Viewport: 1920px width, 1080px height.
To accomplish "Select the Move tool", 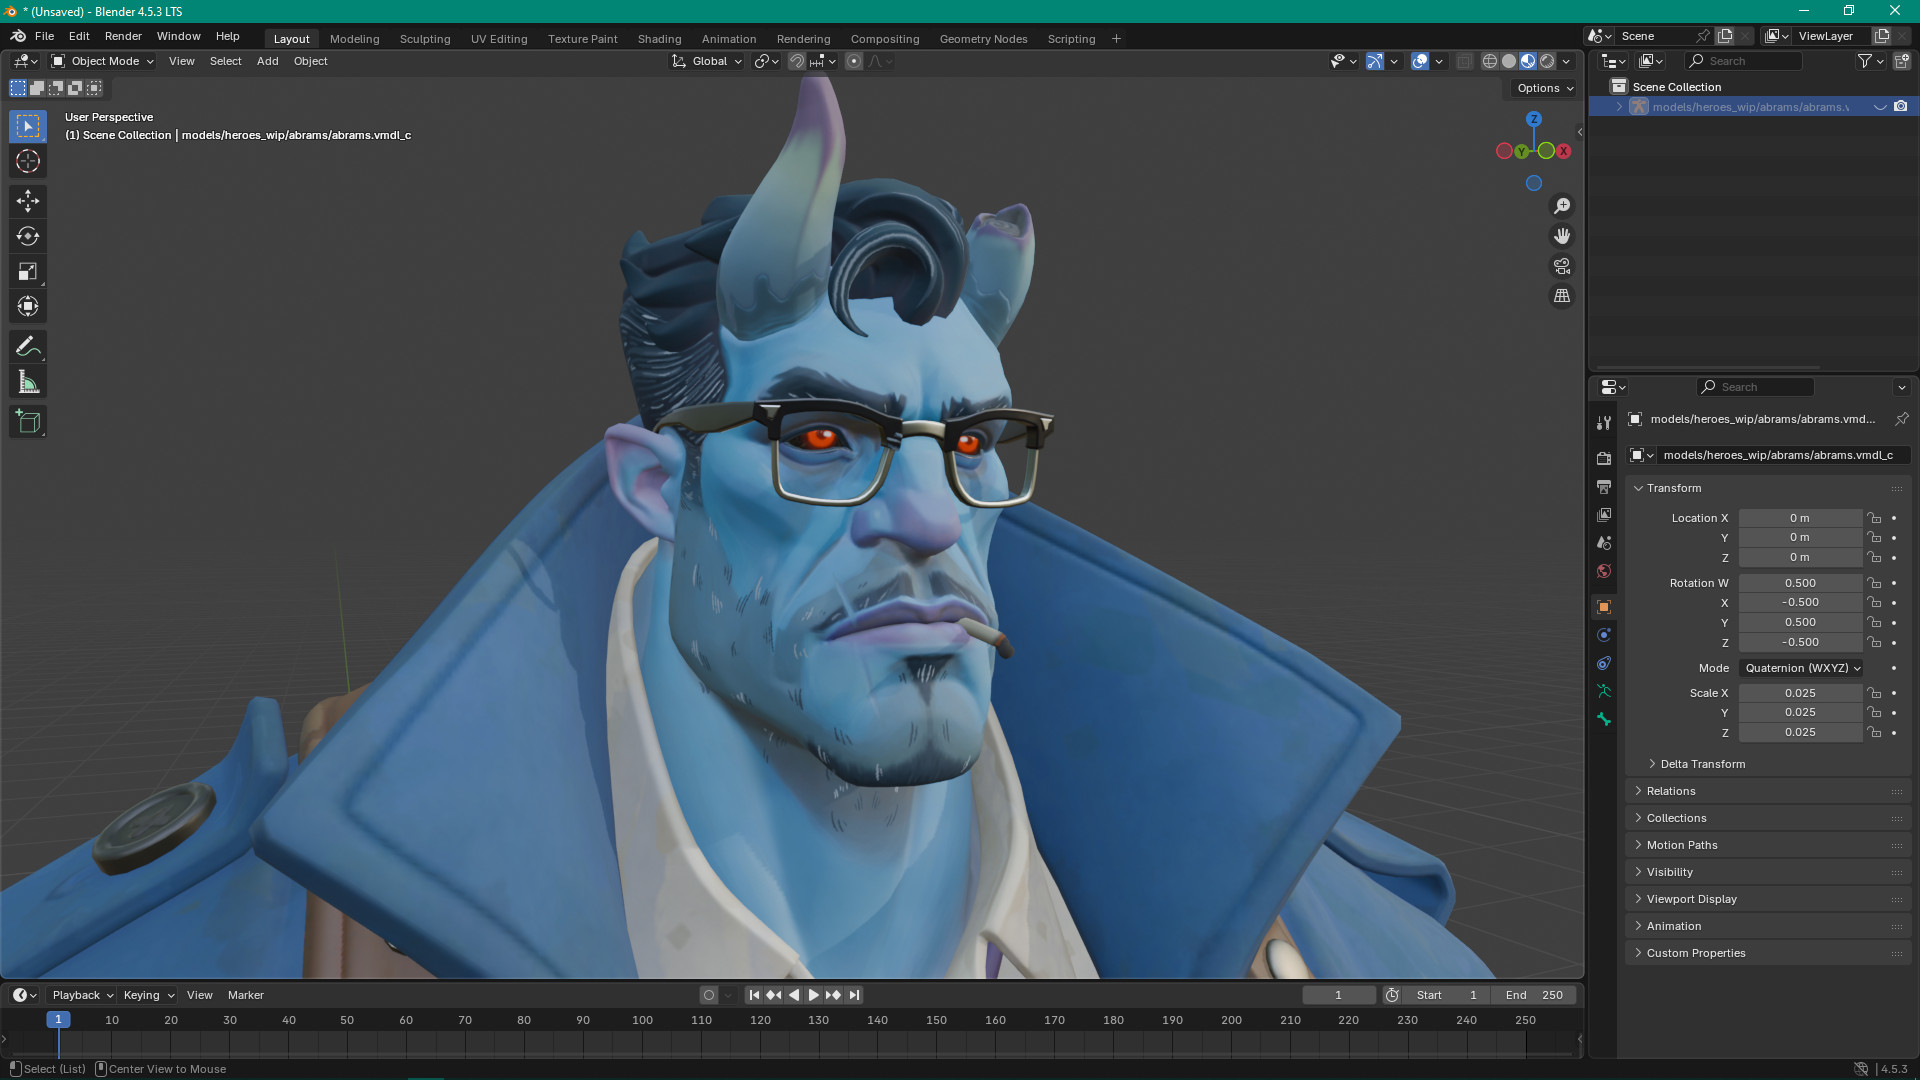I will pos(28,201).
